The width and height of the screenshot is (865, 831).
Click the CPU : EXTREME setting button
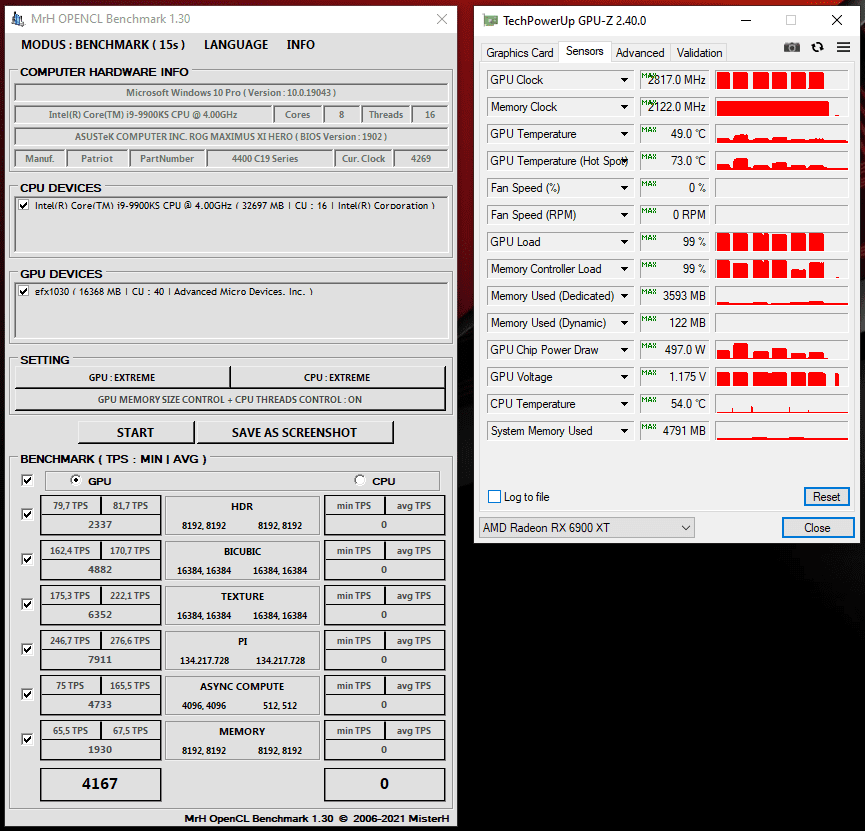(x=337, y=377)
